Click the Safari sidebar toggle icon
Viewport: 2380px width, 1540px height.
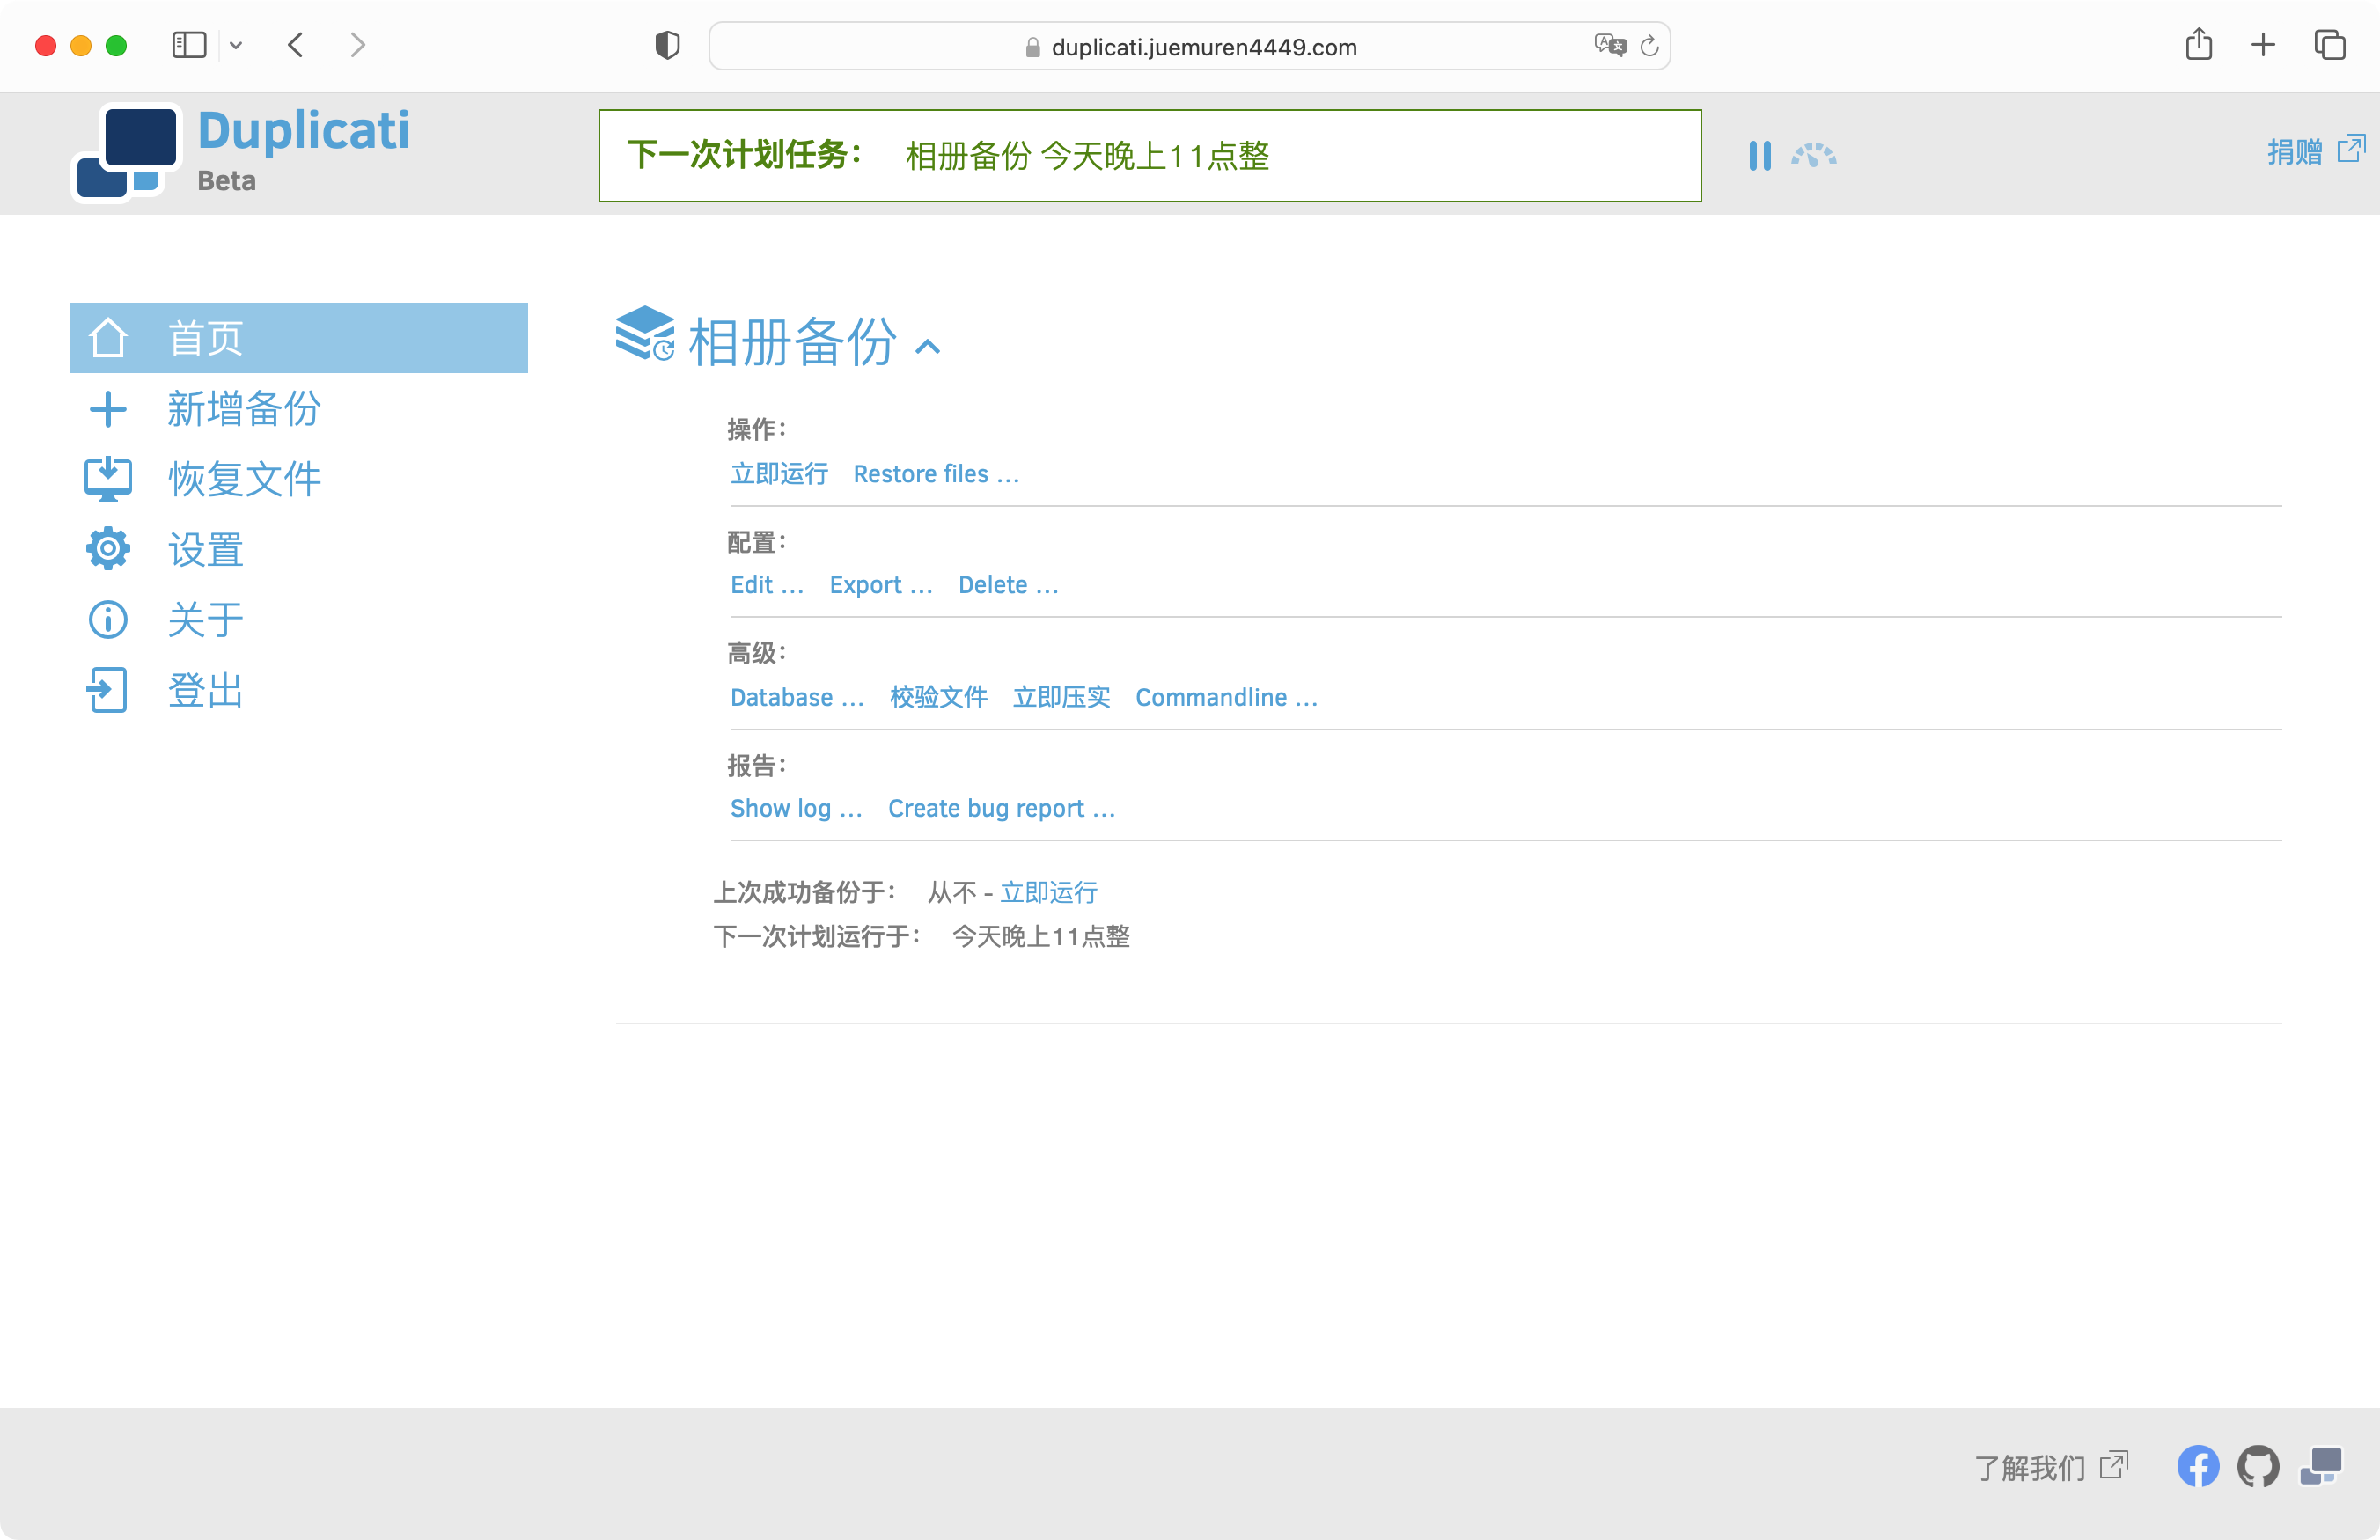click(x=189, y=45)
